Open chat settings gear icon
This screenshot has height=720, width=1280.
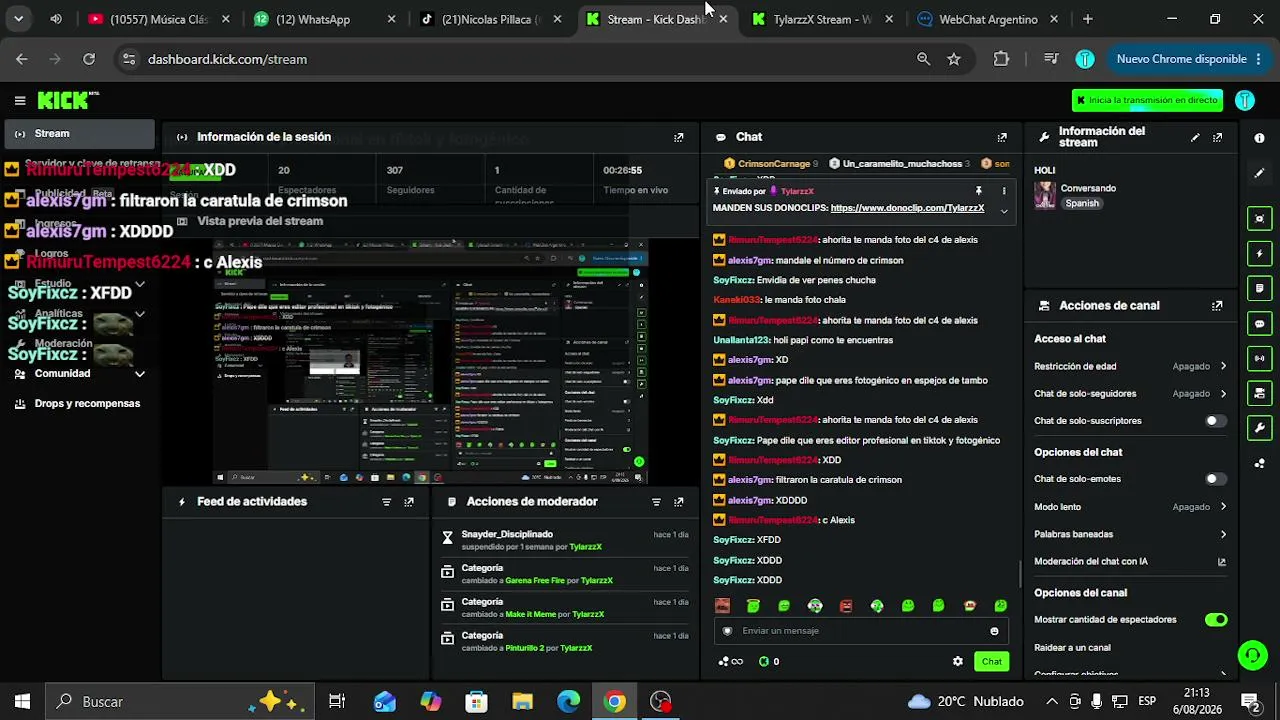pos(958,661)
